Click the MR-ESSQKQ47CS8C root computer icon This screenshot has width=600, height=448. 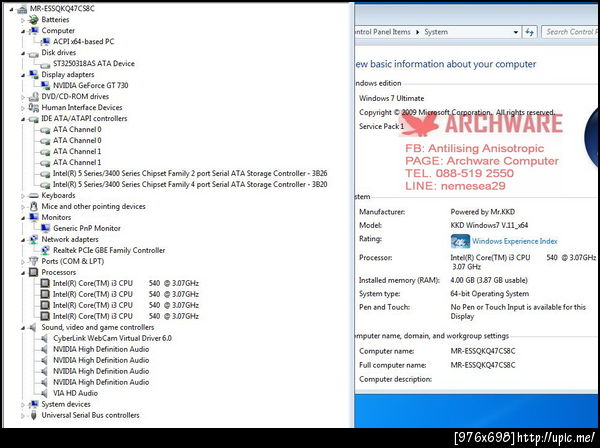22,9
